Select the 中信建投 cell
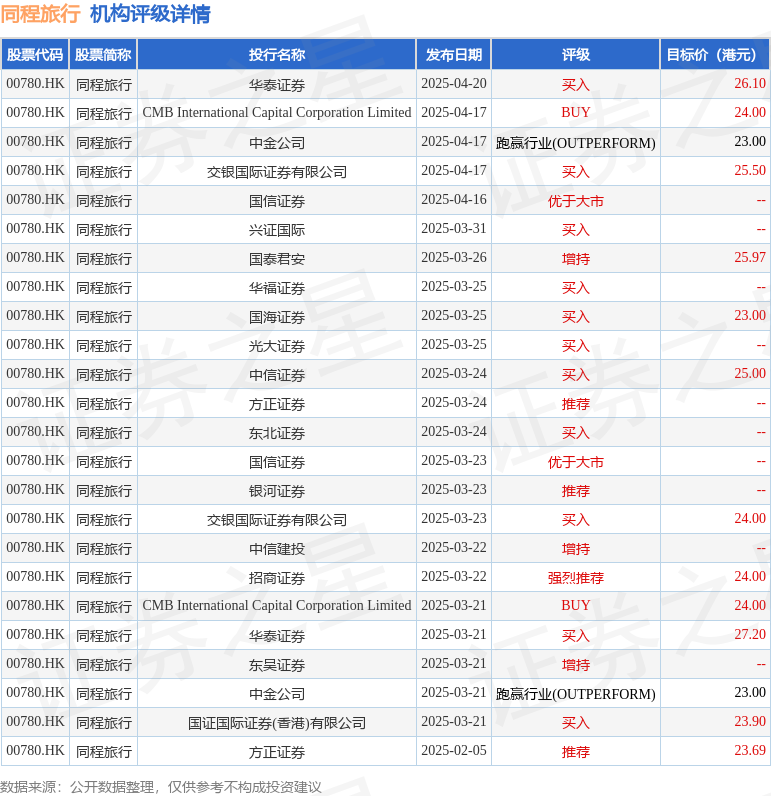 point(277,548)
